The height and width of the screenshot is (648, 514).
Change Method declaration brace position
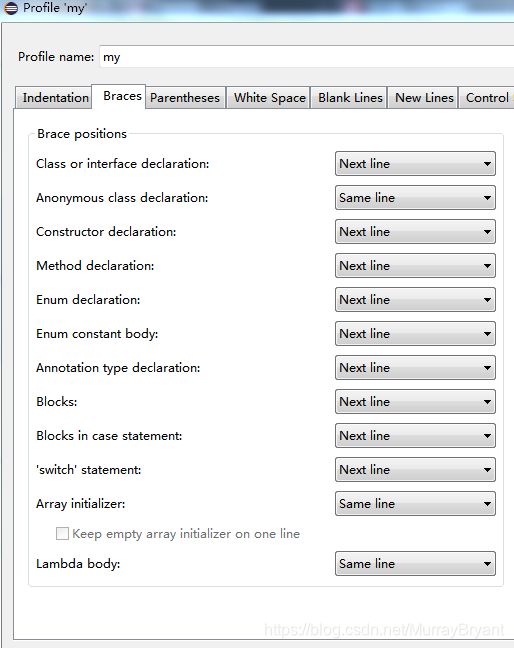(415, 265)
